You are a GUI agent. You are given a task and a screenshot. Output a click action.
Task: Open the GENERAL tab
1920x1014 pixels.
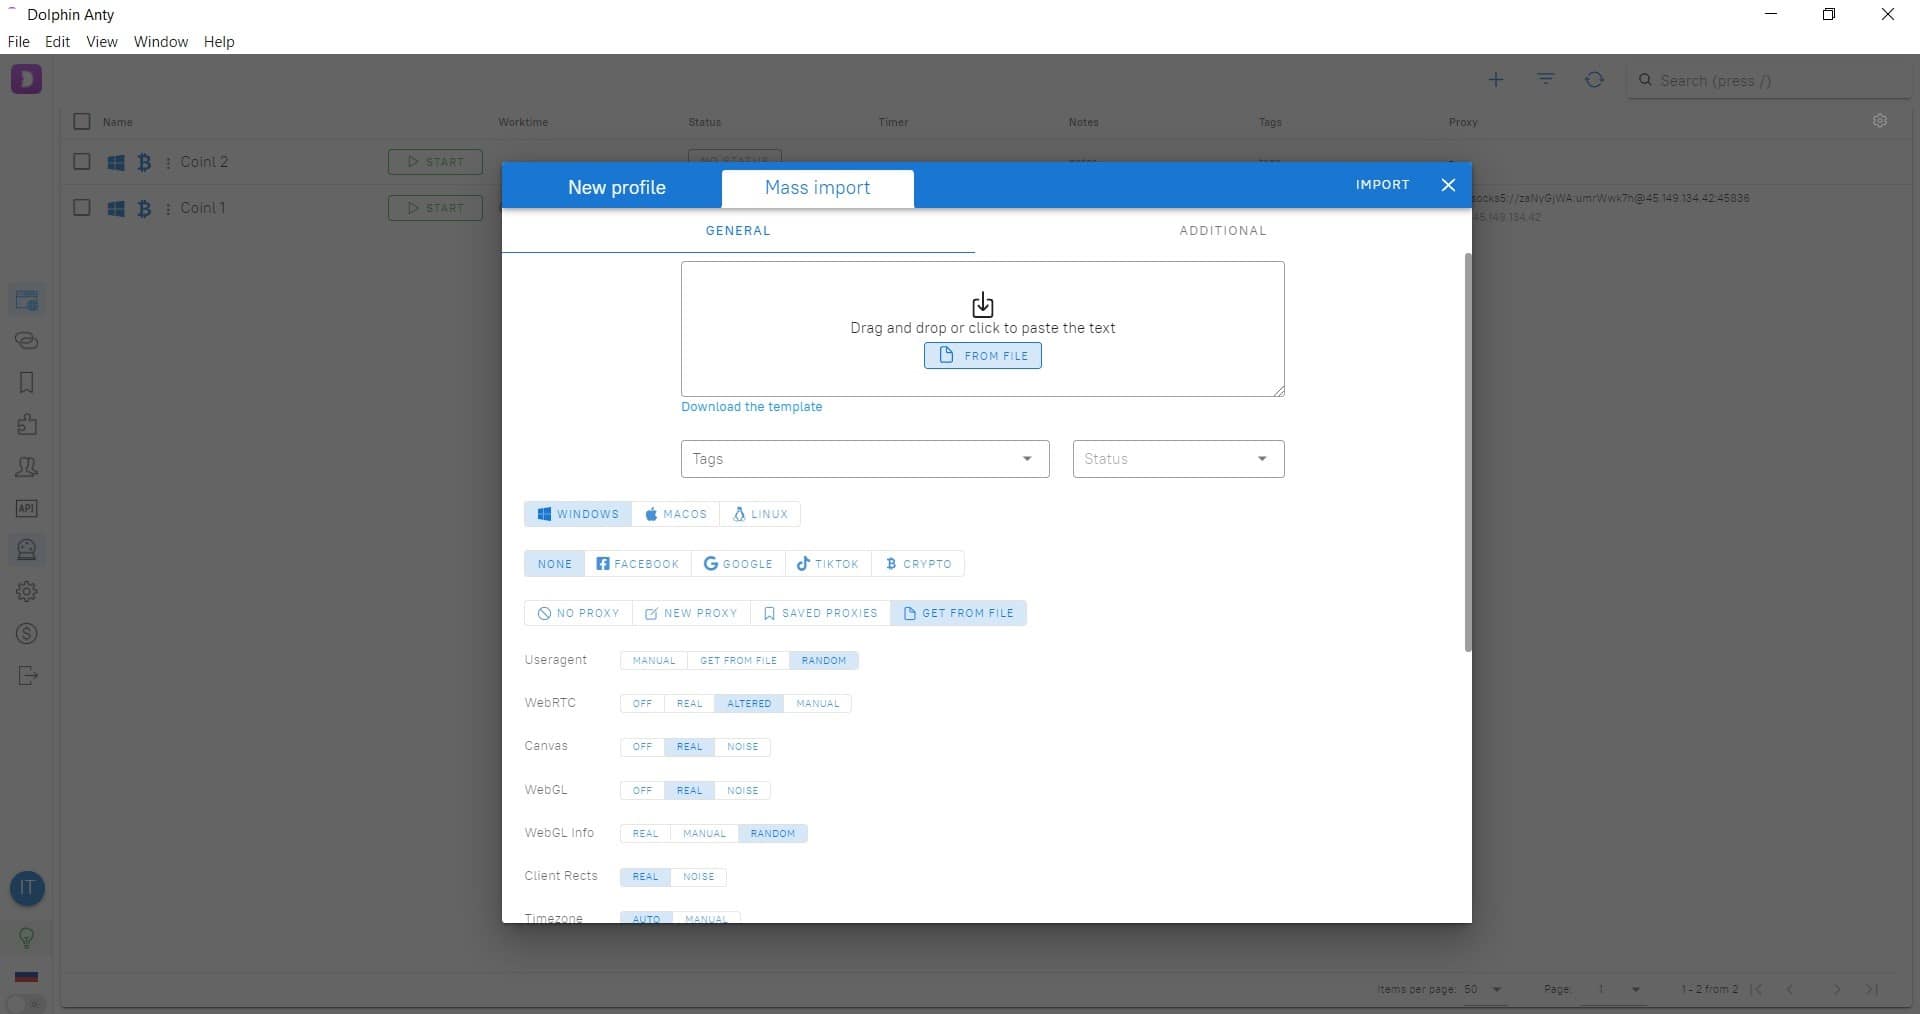point(738,231)
